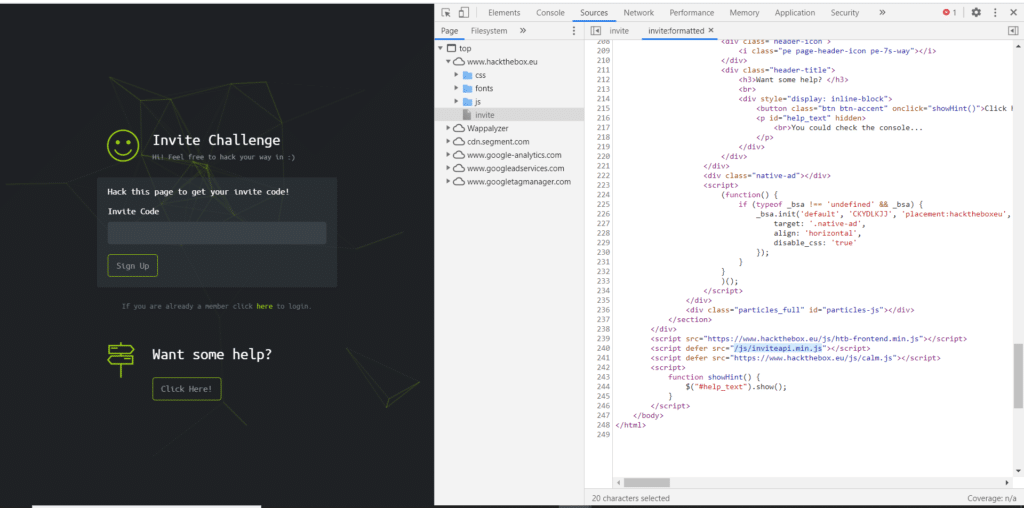Activate the inspect element picker icon

click(x=446, y=12)
